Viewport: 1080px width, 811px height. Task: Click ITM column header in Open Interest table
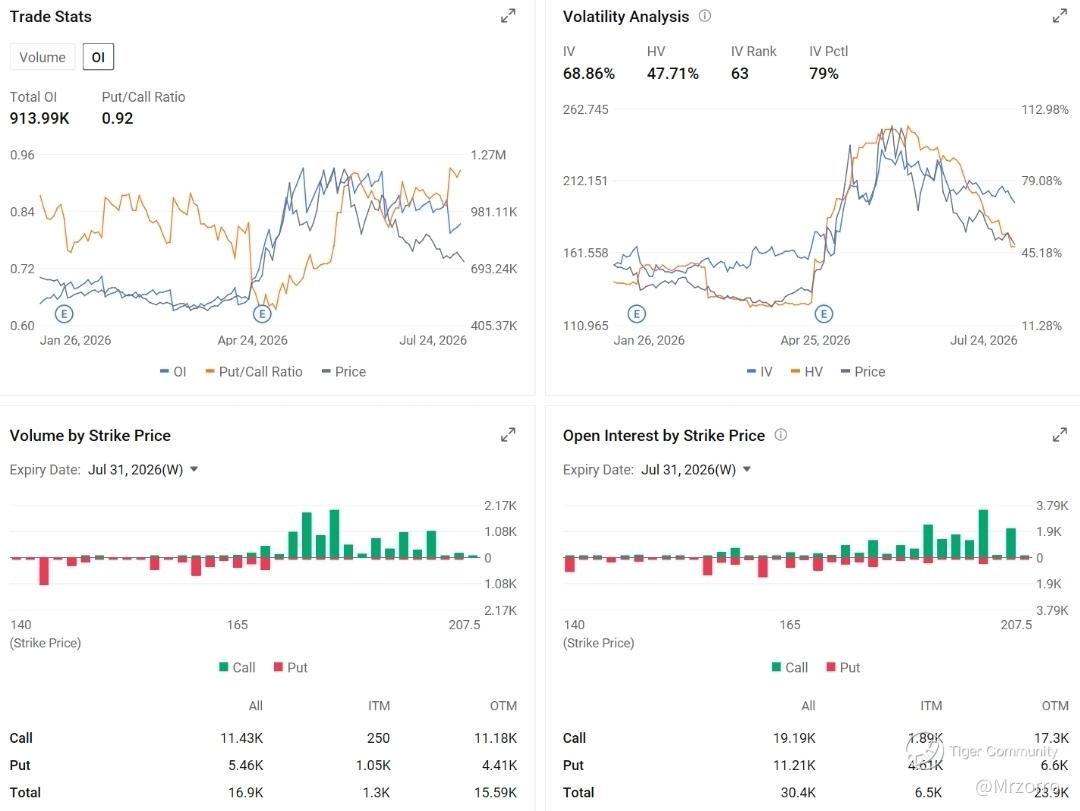931,706
